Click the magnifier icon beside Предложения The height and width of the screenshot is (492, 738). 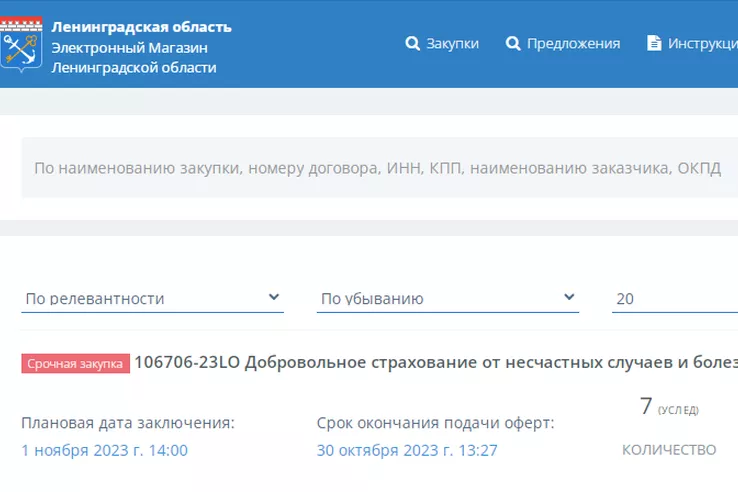(x=513, y=43)
